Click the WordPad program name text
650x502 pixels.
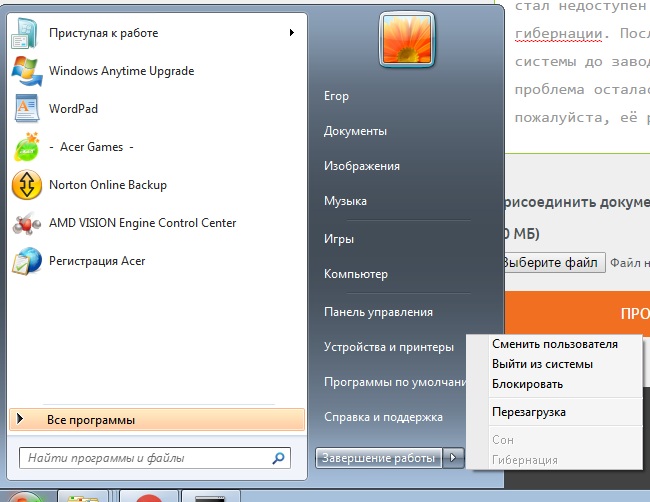(73, 109)
